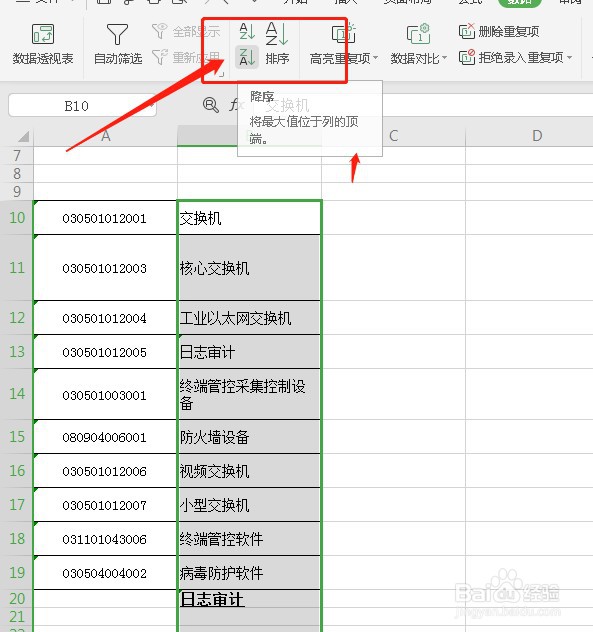The image size is (593, 632).
Task: Click cell B10 with 交换机
Action: (249, 218)
